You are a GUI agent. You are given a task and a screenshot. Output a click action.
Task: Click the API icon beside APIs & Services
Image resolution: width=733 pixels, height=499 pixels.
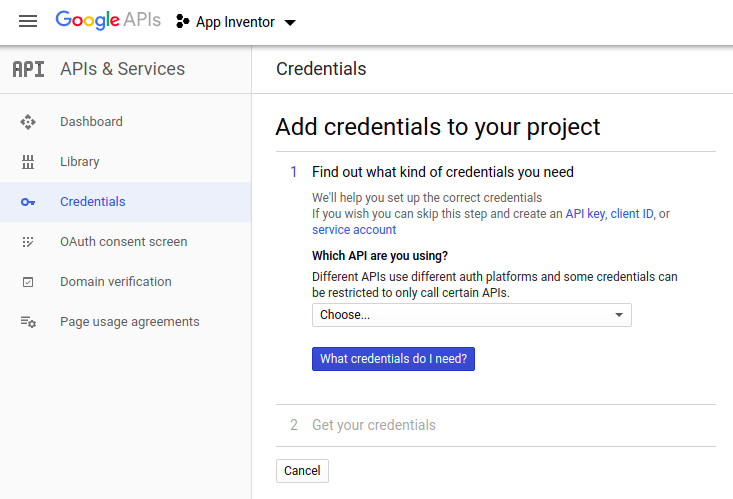pos(28,69)
